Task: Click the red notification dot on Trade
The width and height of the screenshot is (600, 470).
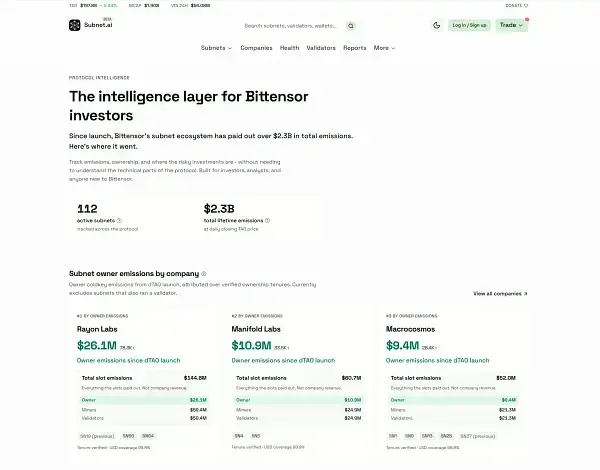Action: (x=527, y=20)
